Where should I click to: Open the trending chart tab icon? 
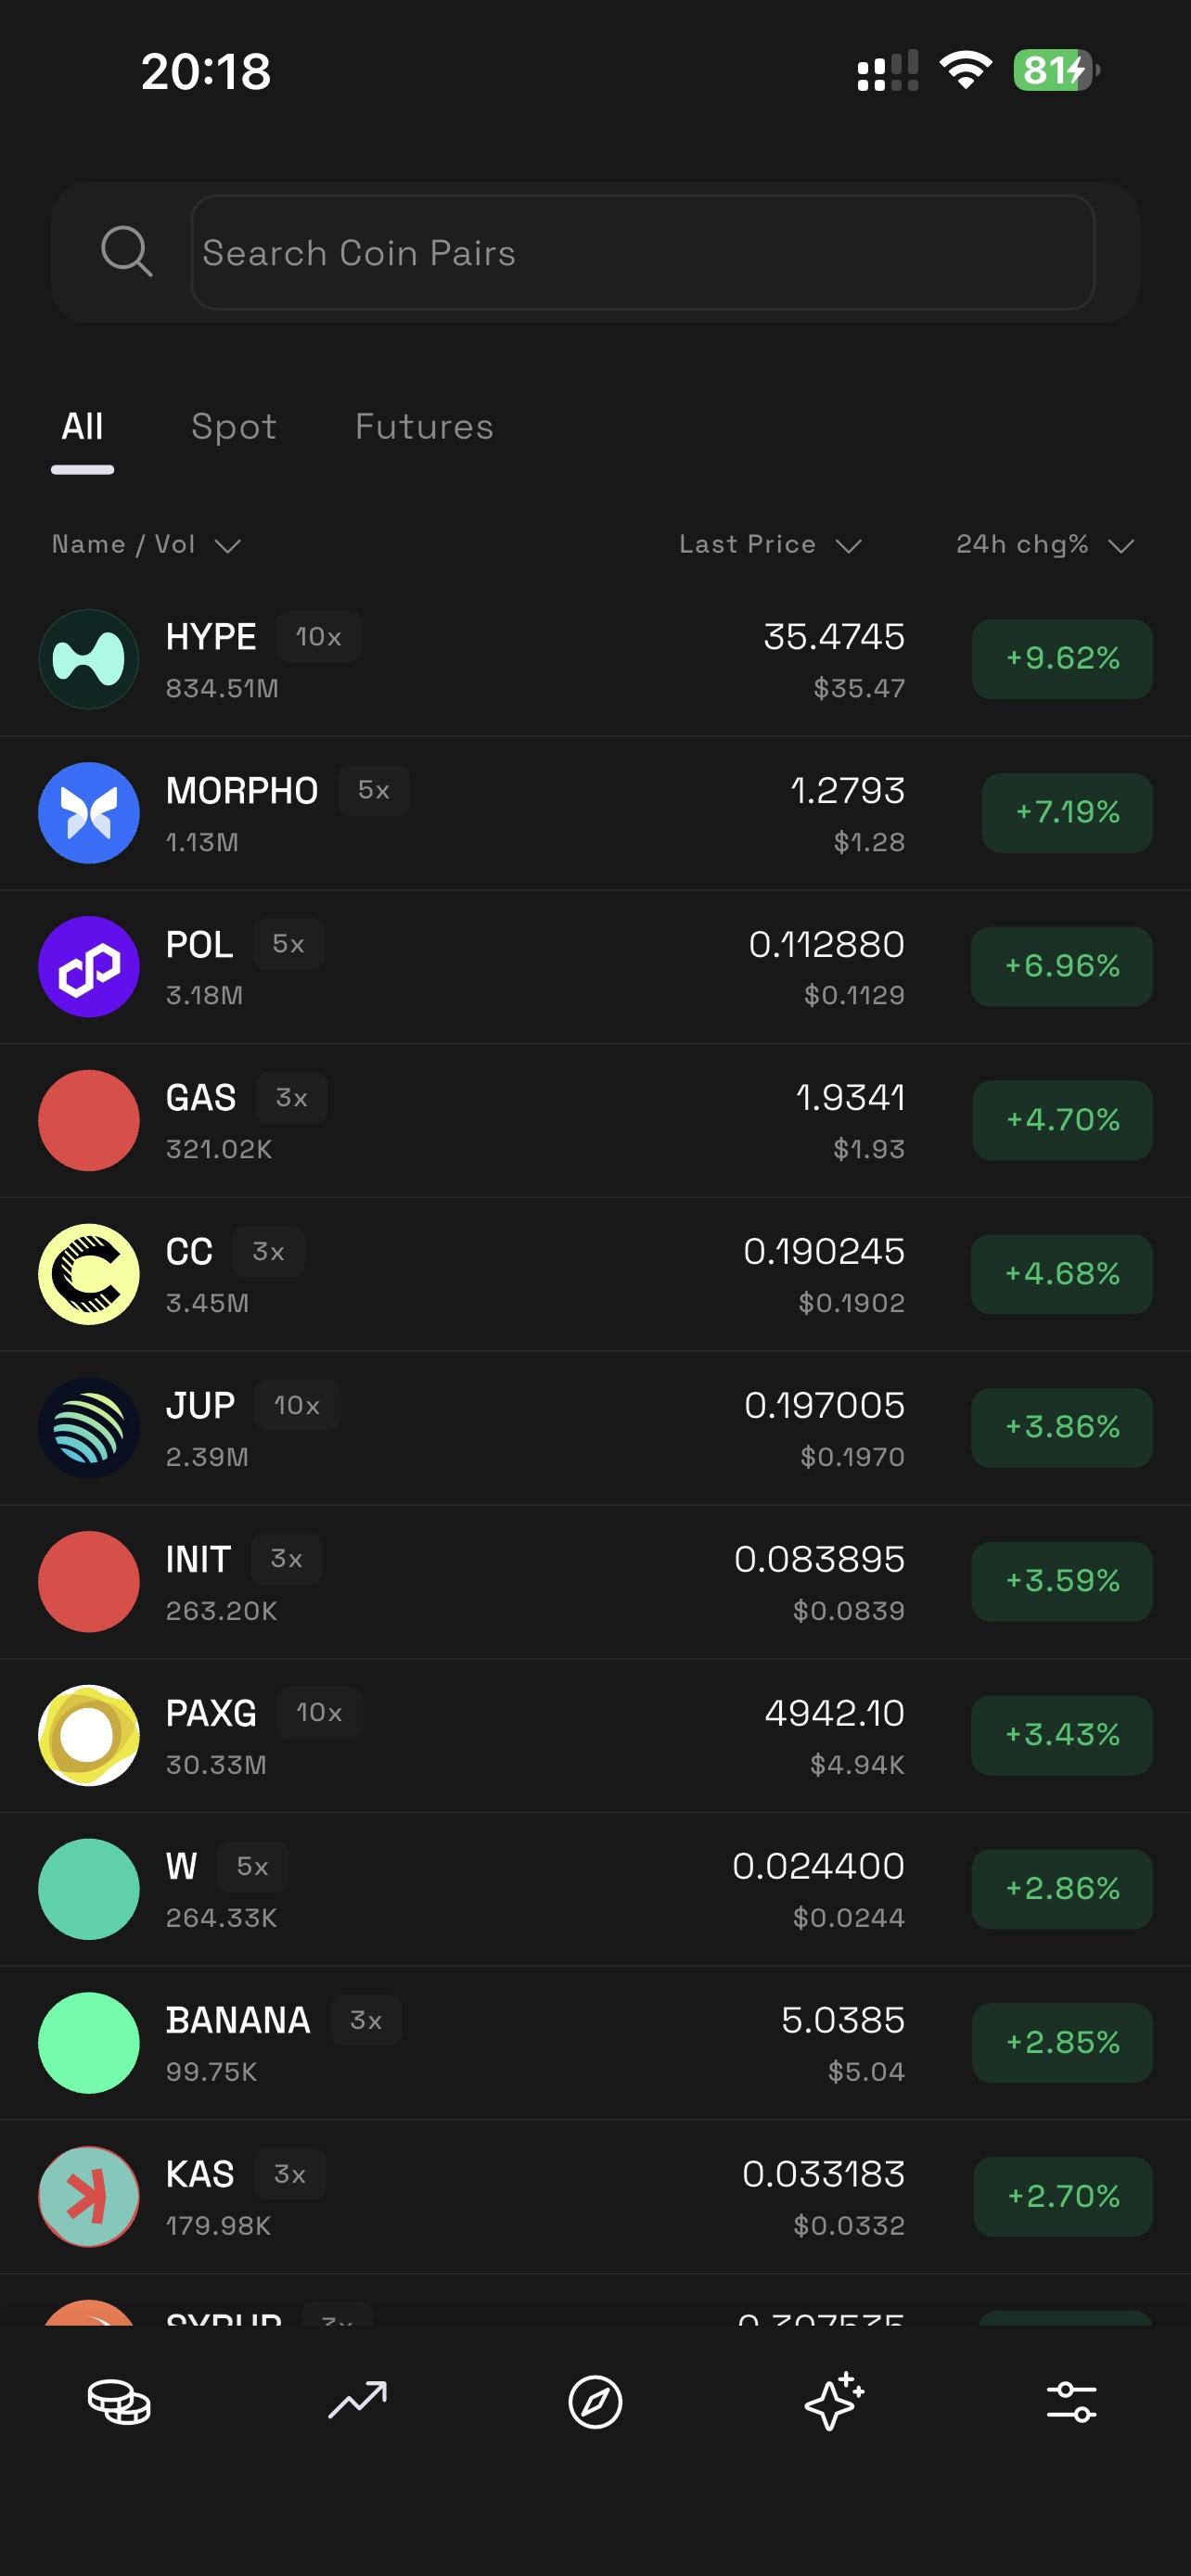(x=357, y=2401)
